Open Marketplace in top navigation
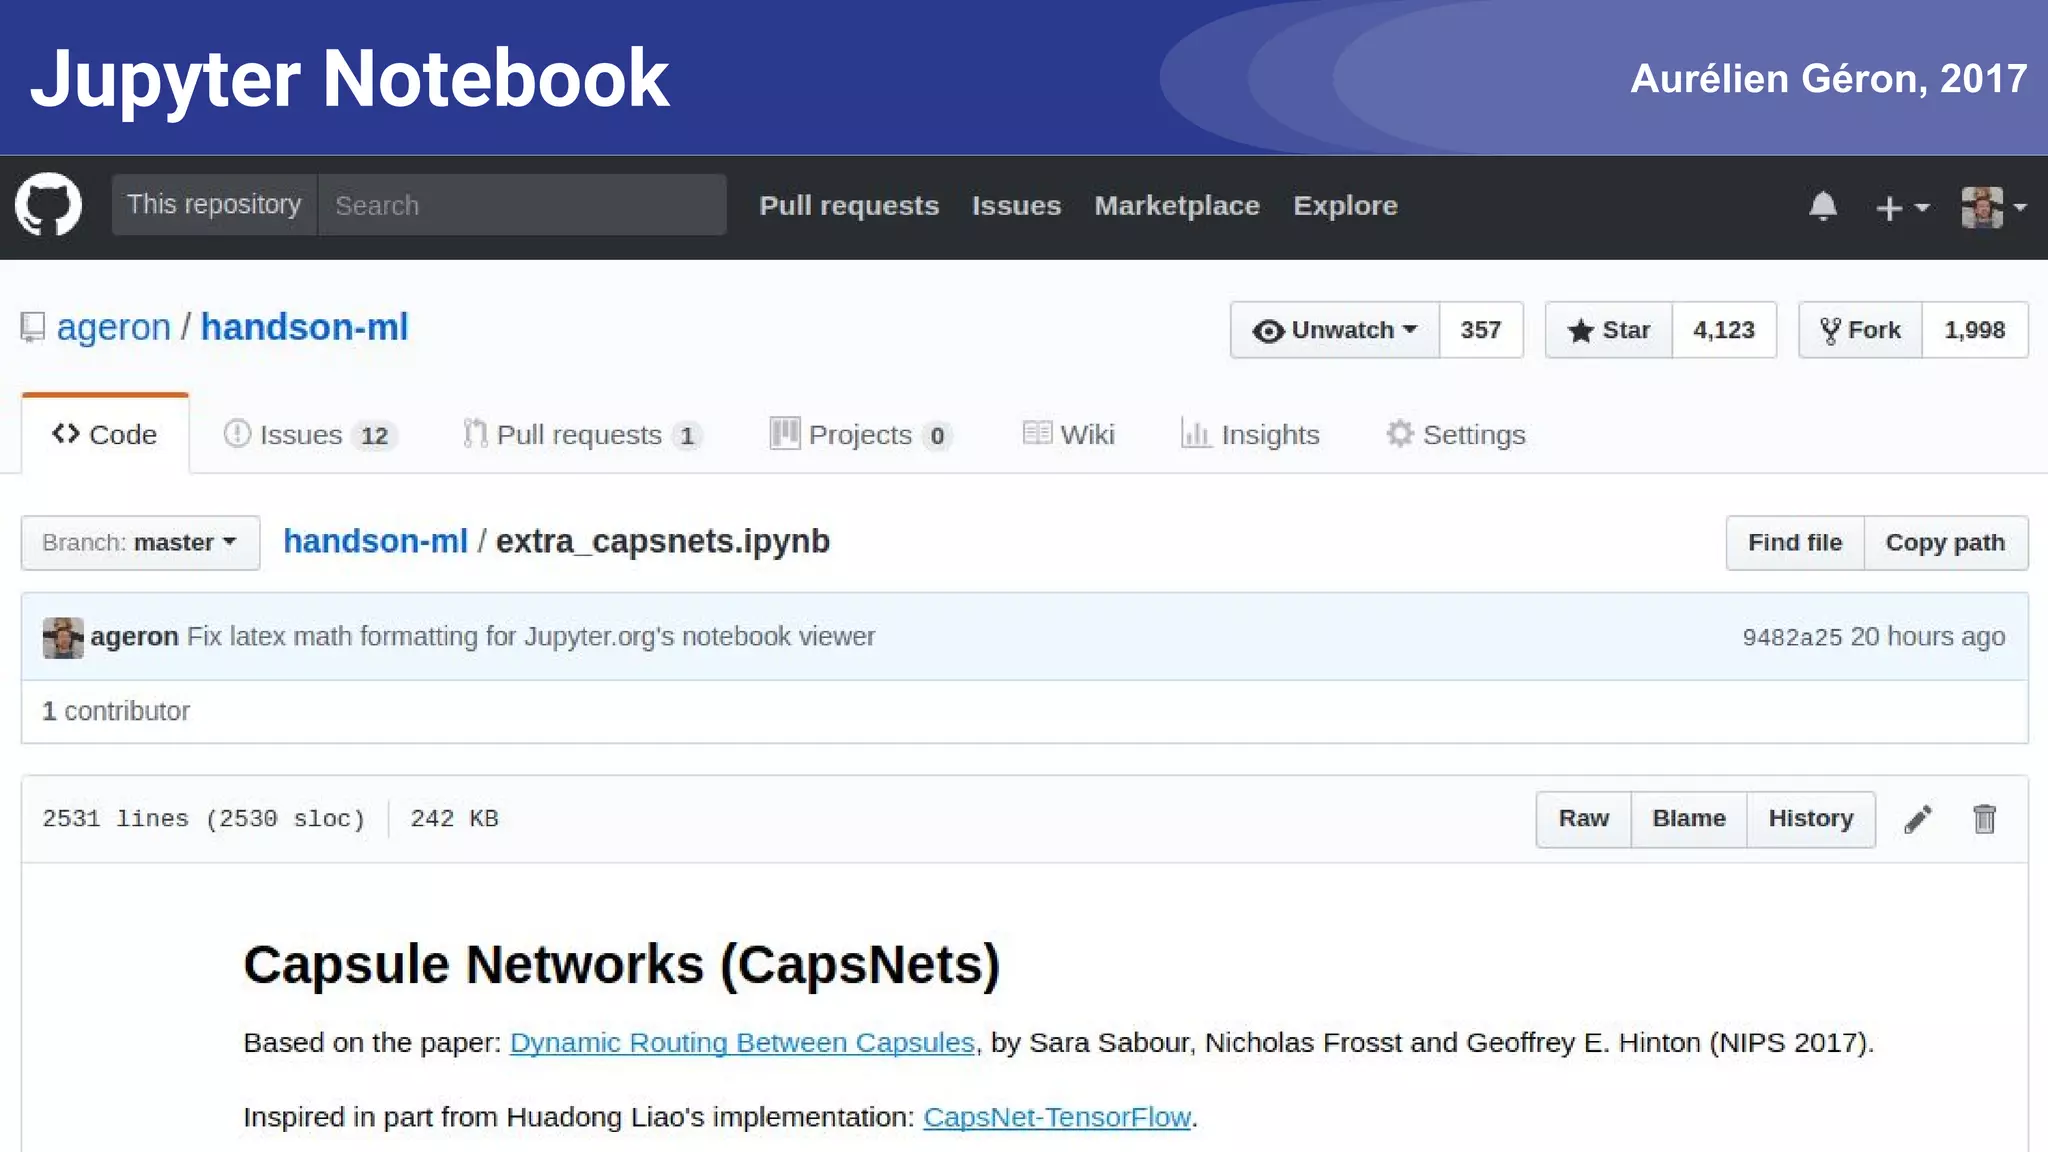This screenshot has width=2048, height=1152. click(1176, 206)
